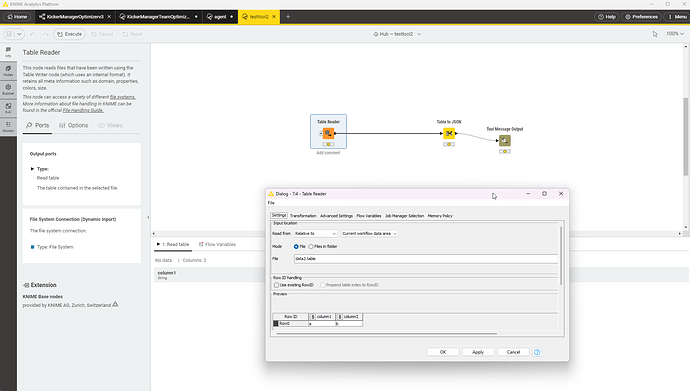The height and width of the screenshot is (391, 690).
Task: Click the Table Reader dynamic port button
Action: (320, 133)
